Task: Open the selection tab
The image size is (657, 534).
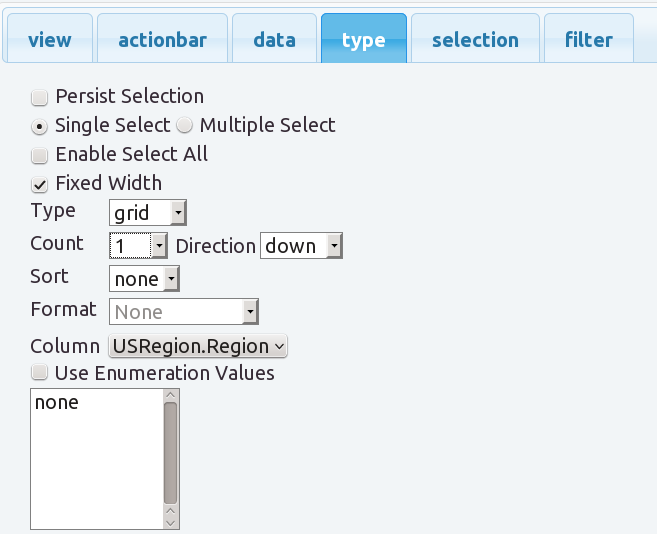Action: pyautogui.click(x=475, y=40)
